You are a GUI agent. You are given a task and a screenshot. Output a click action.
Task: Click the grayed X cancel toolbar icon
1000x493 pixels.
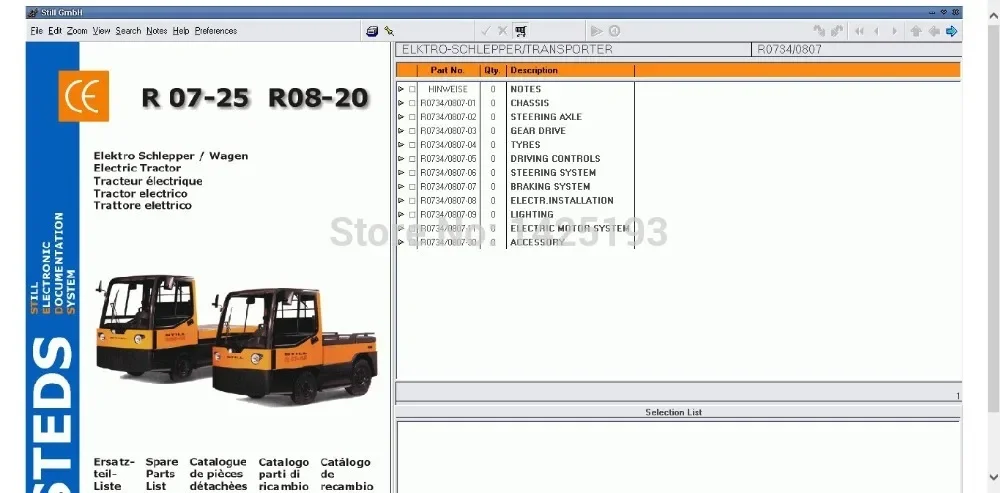[x=503, y=31]
